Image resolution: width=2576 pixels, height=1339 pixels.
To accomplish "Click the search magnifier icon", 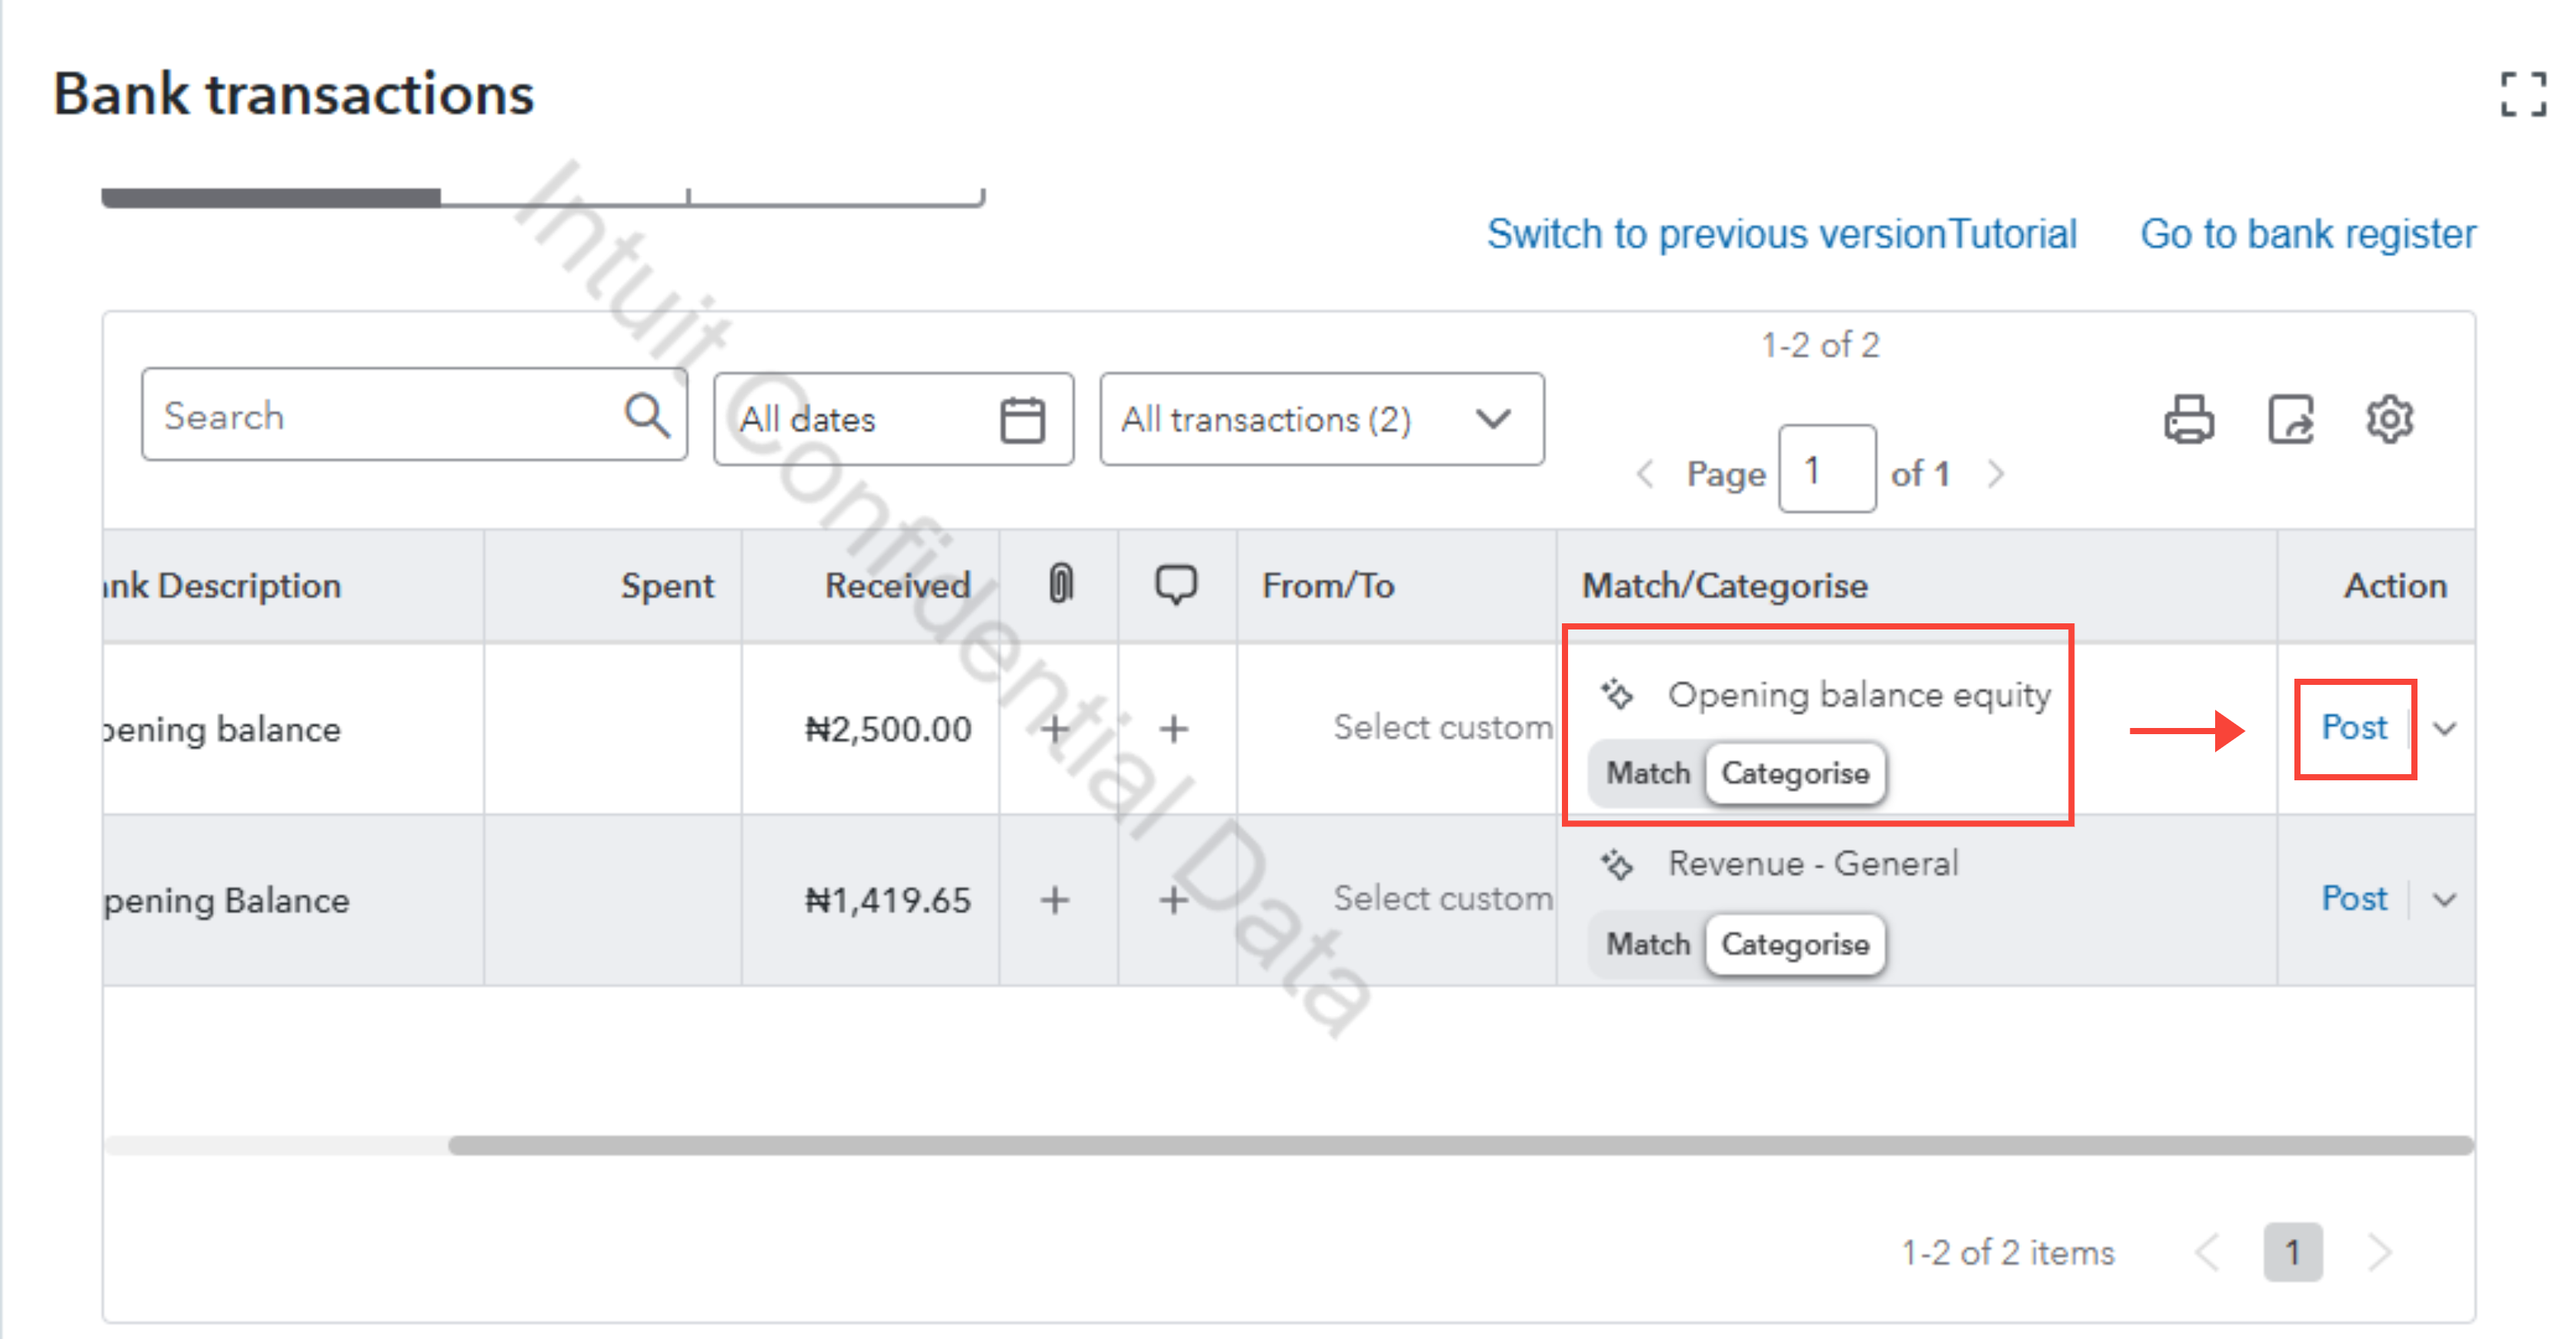I will pos(647,415).
